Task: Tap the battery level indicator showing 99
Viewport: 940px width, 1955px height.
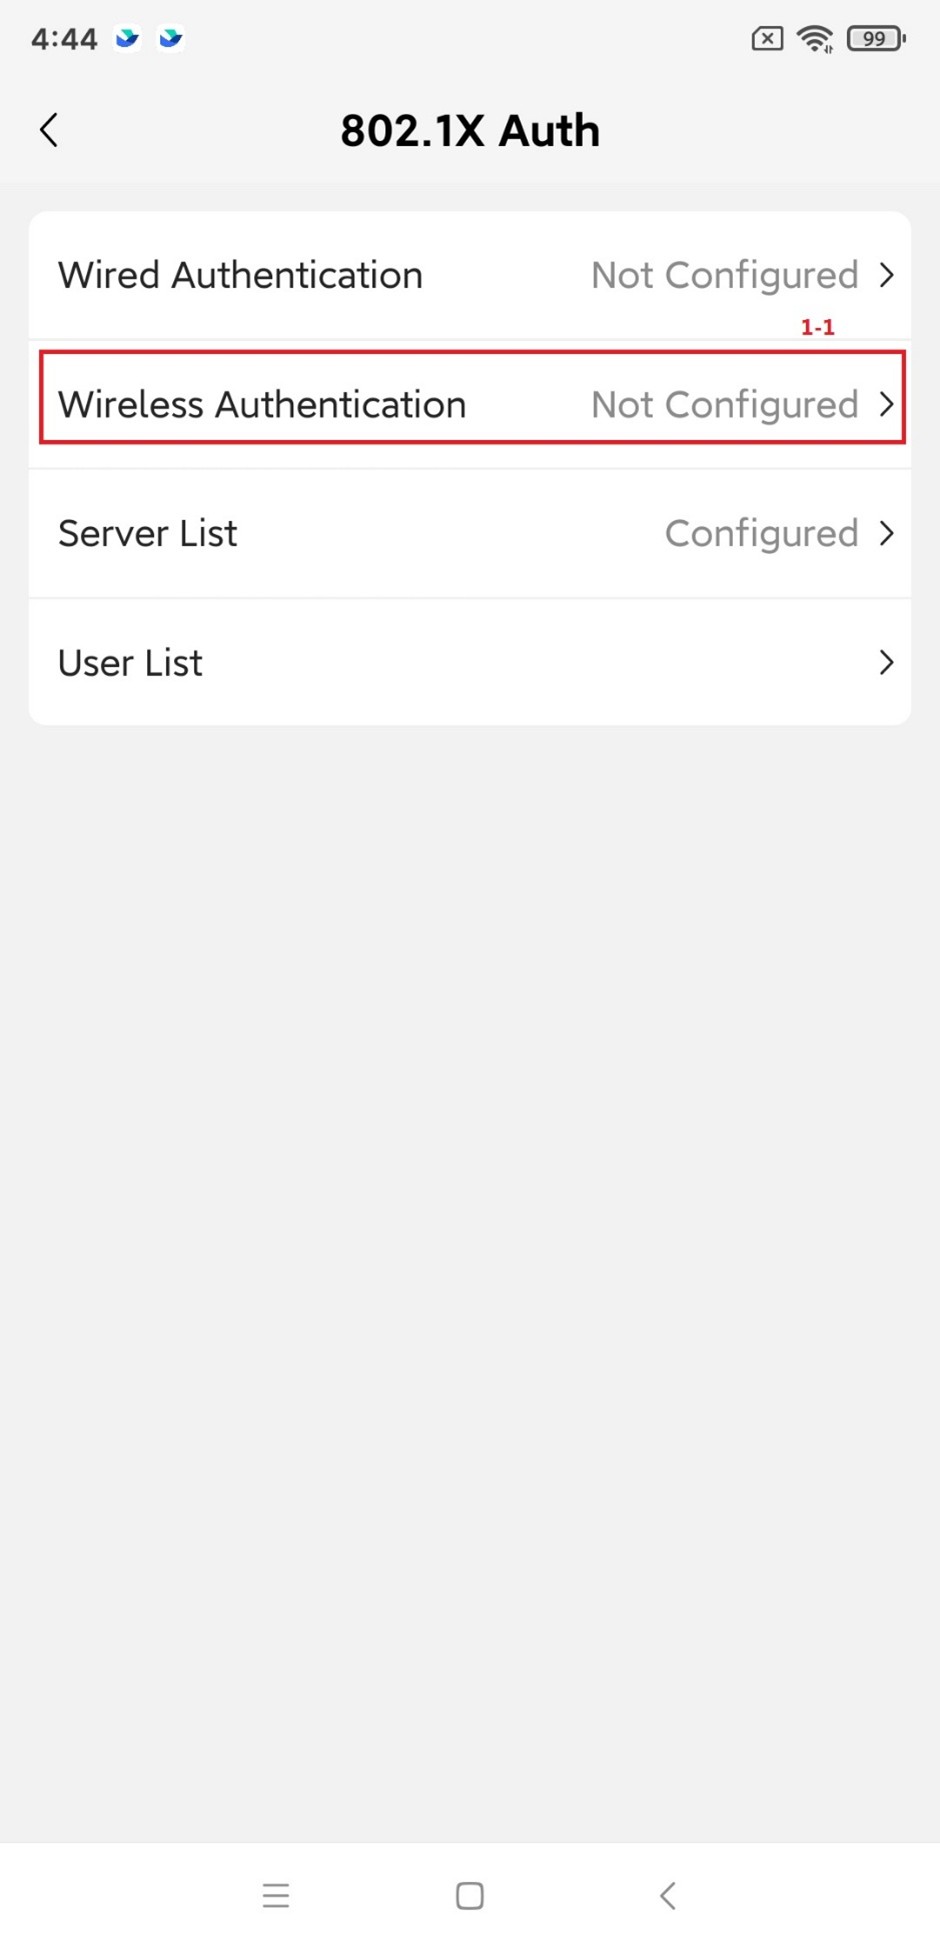Action: [x=875, y=39]
